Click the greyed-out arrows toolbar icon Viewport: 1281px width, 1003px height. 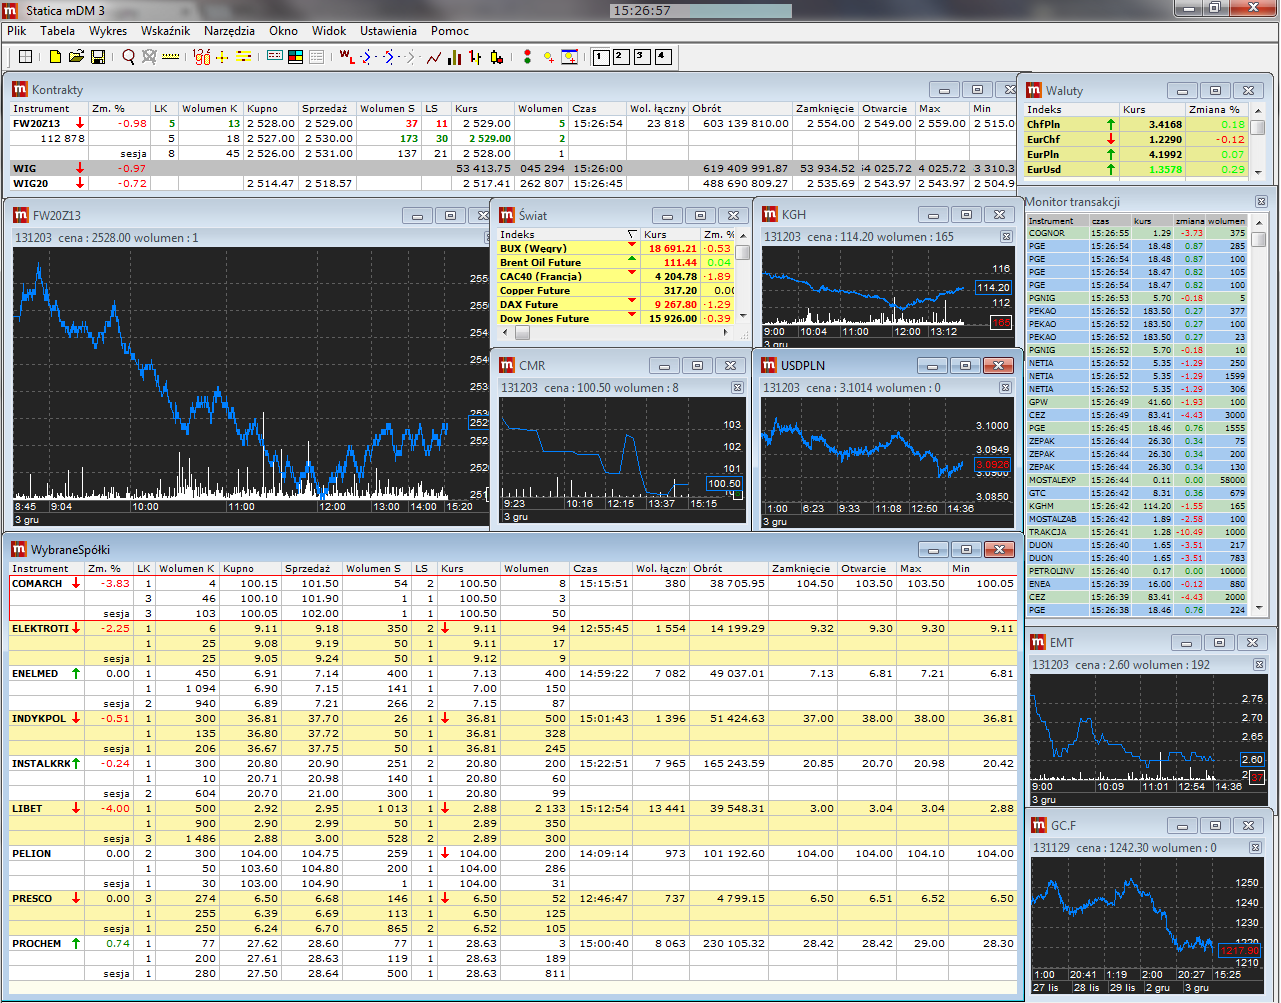410,57
